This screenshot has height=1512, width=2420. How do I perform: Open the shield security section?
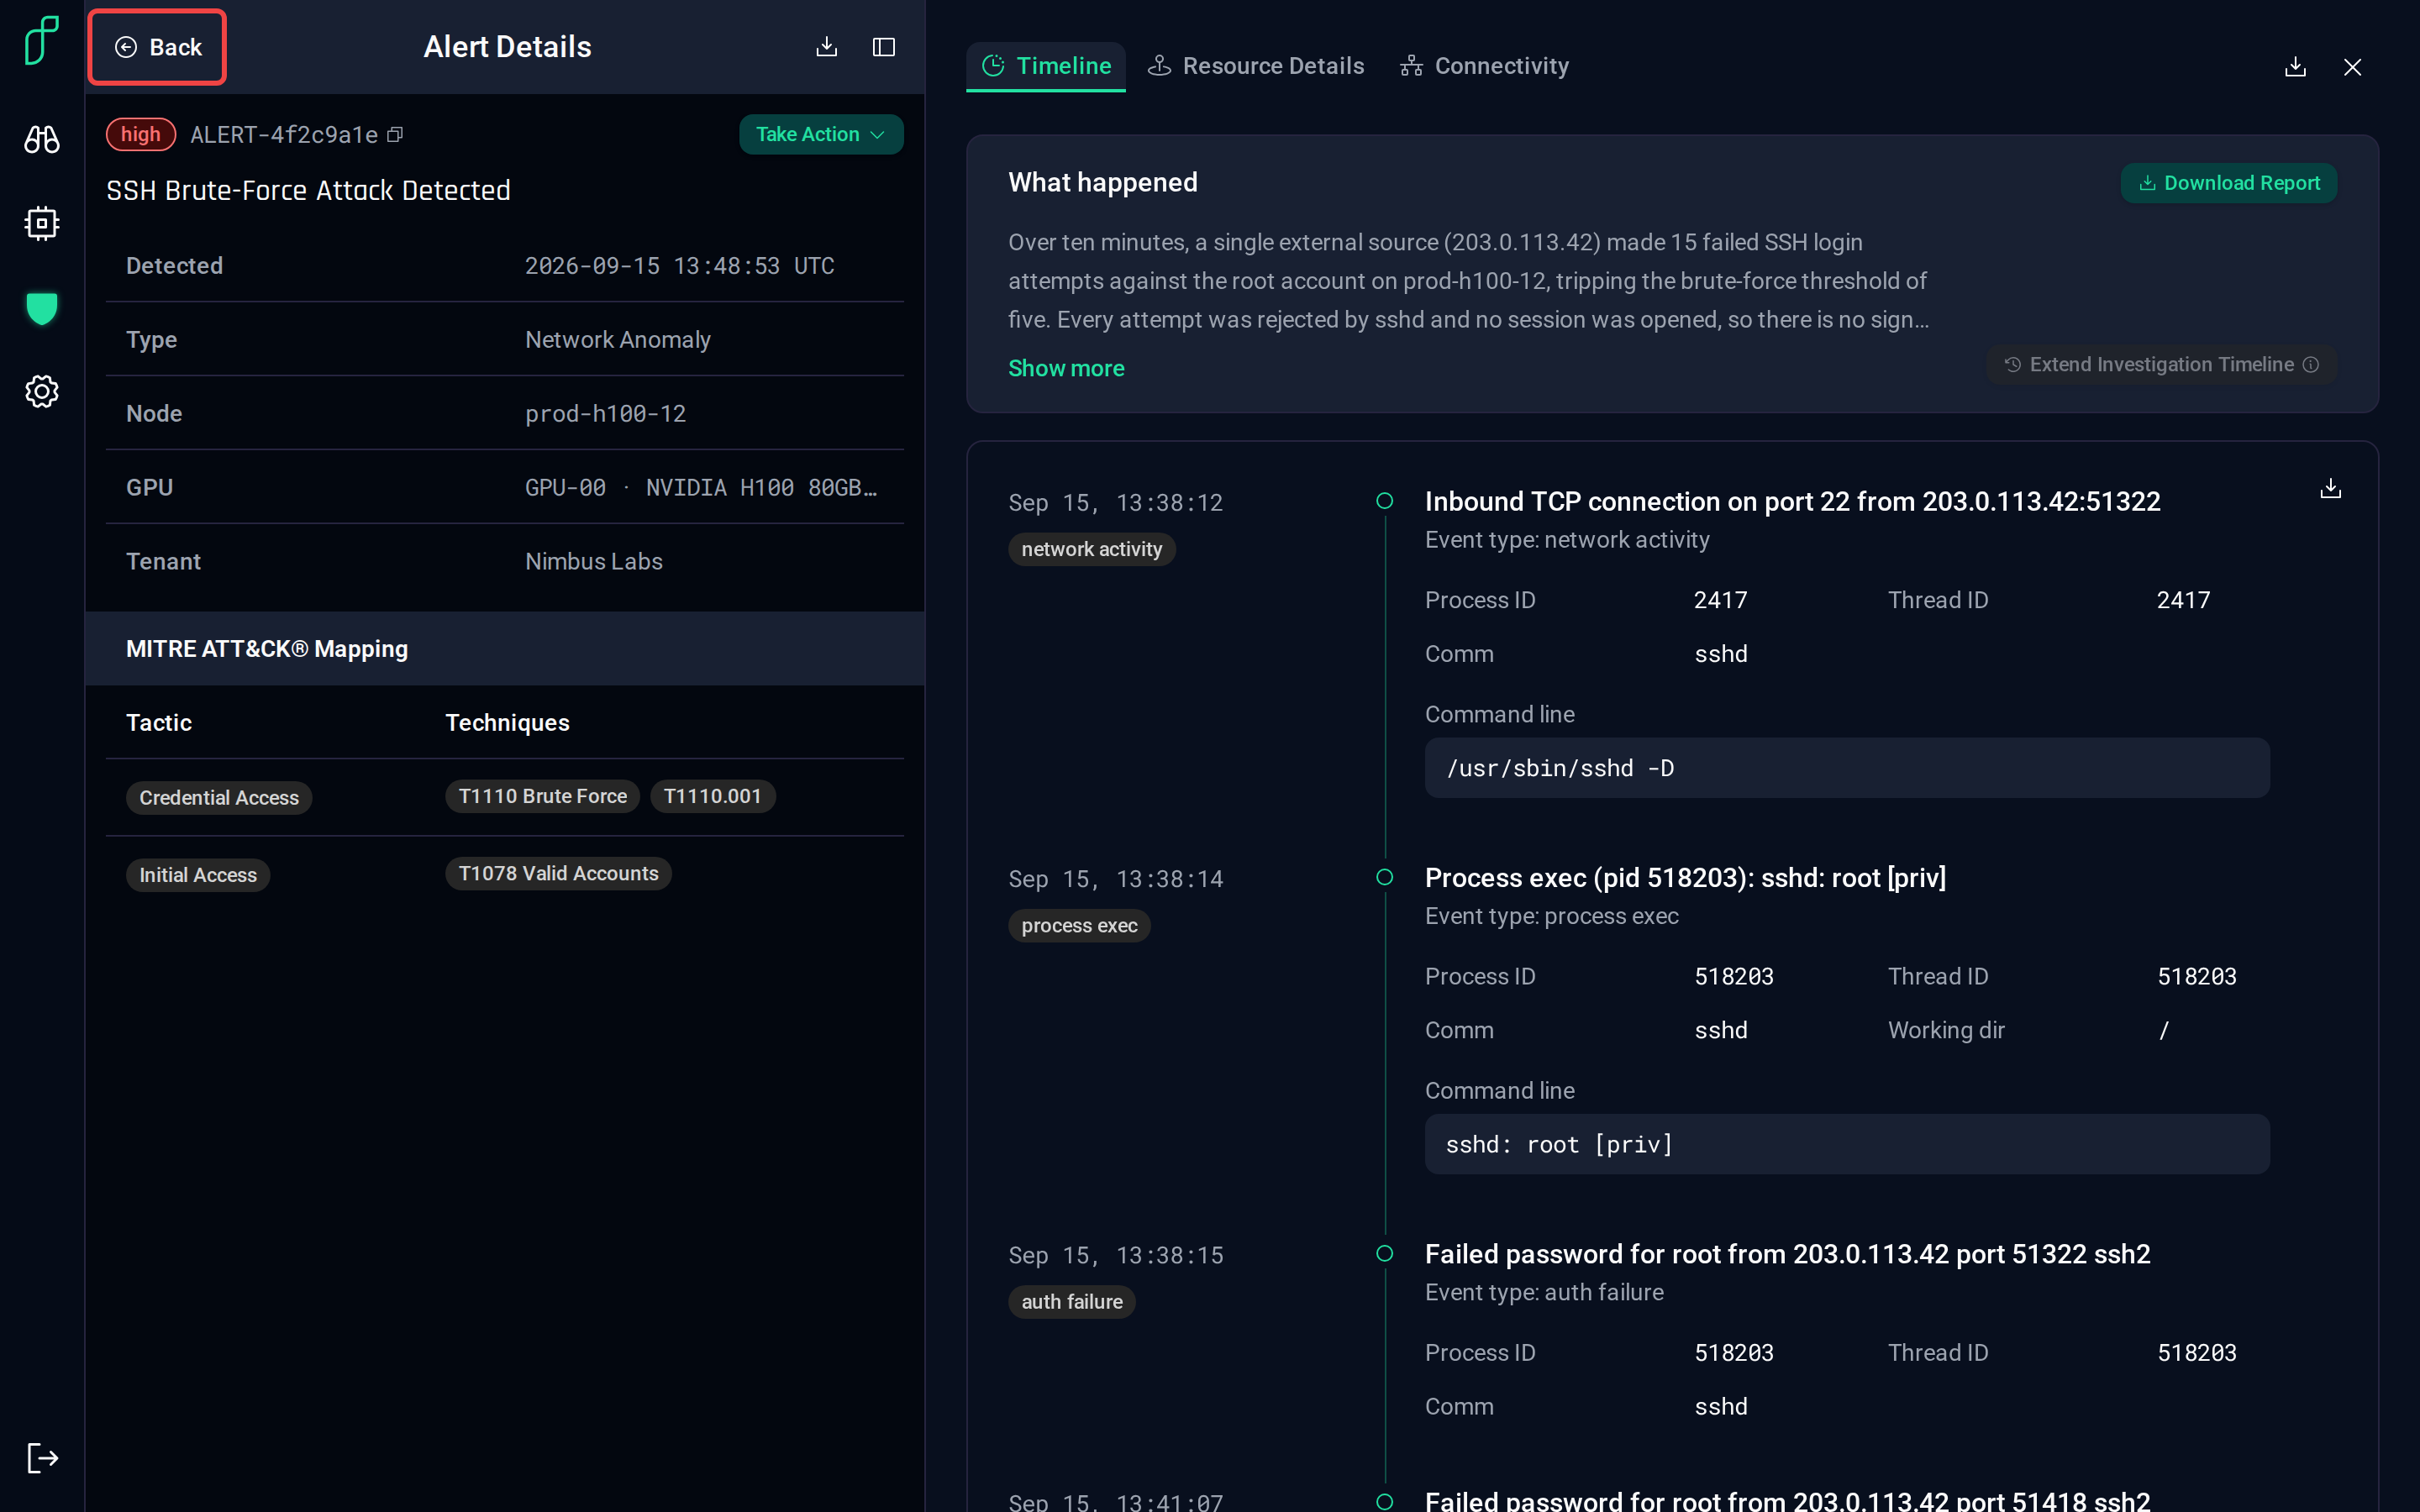pos(42,308)
